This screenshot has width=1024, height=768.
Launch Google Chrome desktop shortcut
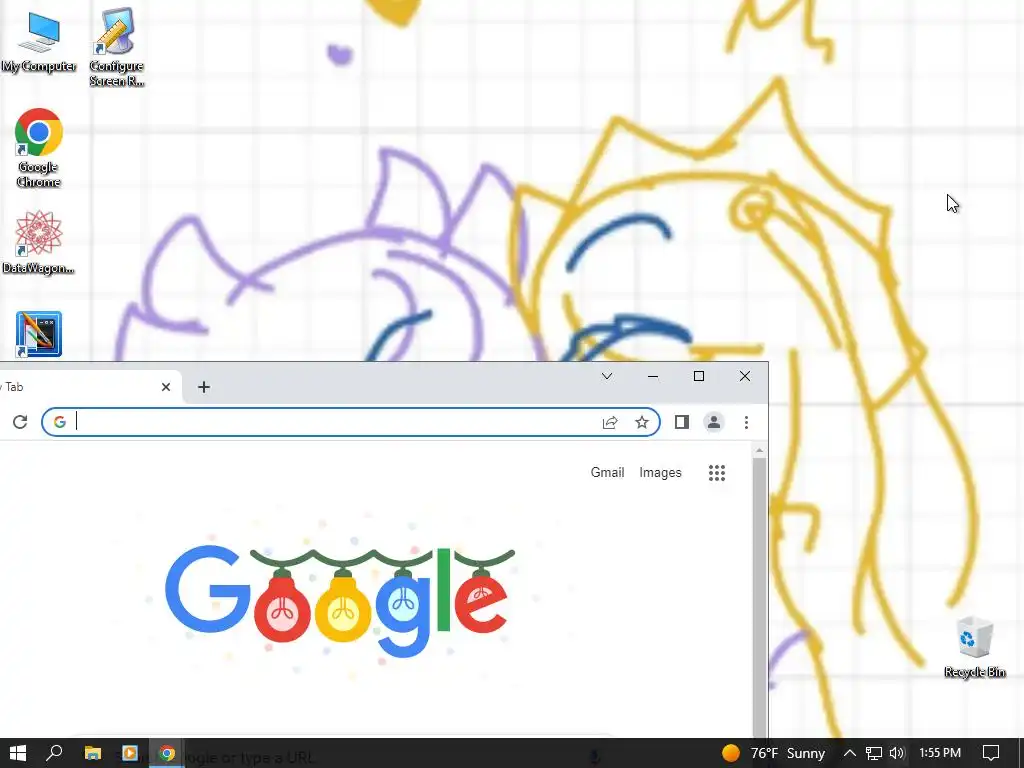(x=39, y=148)
